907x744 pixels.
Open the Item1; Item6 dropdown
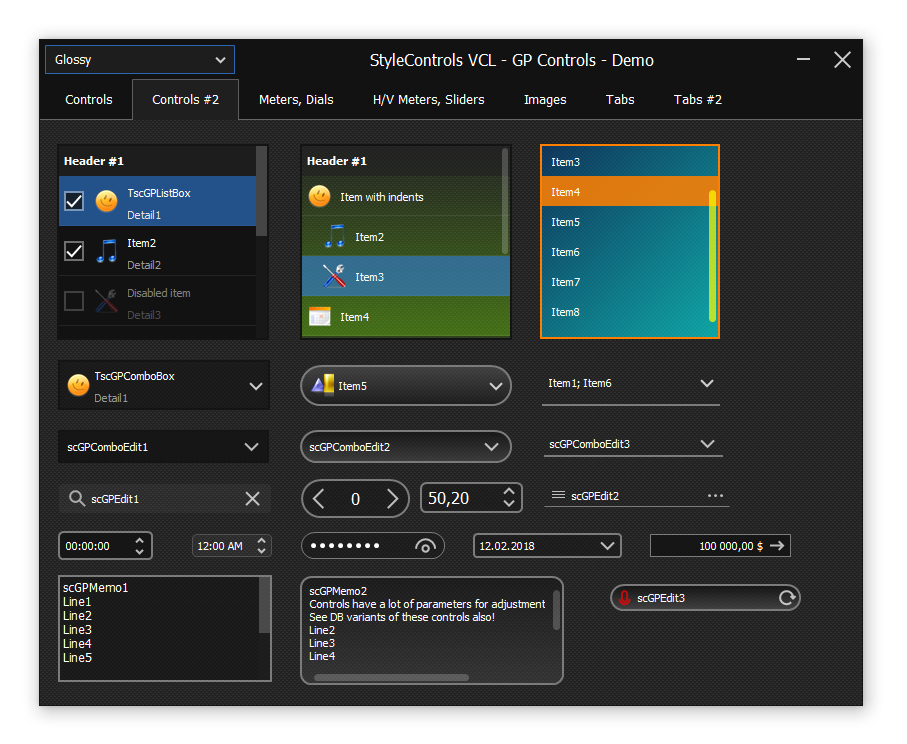[707, 383]
